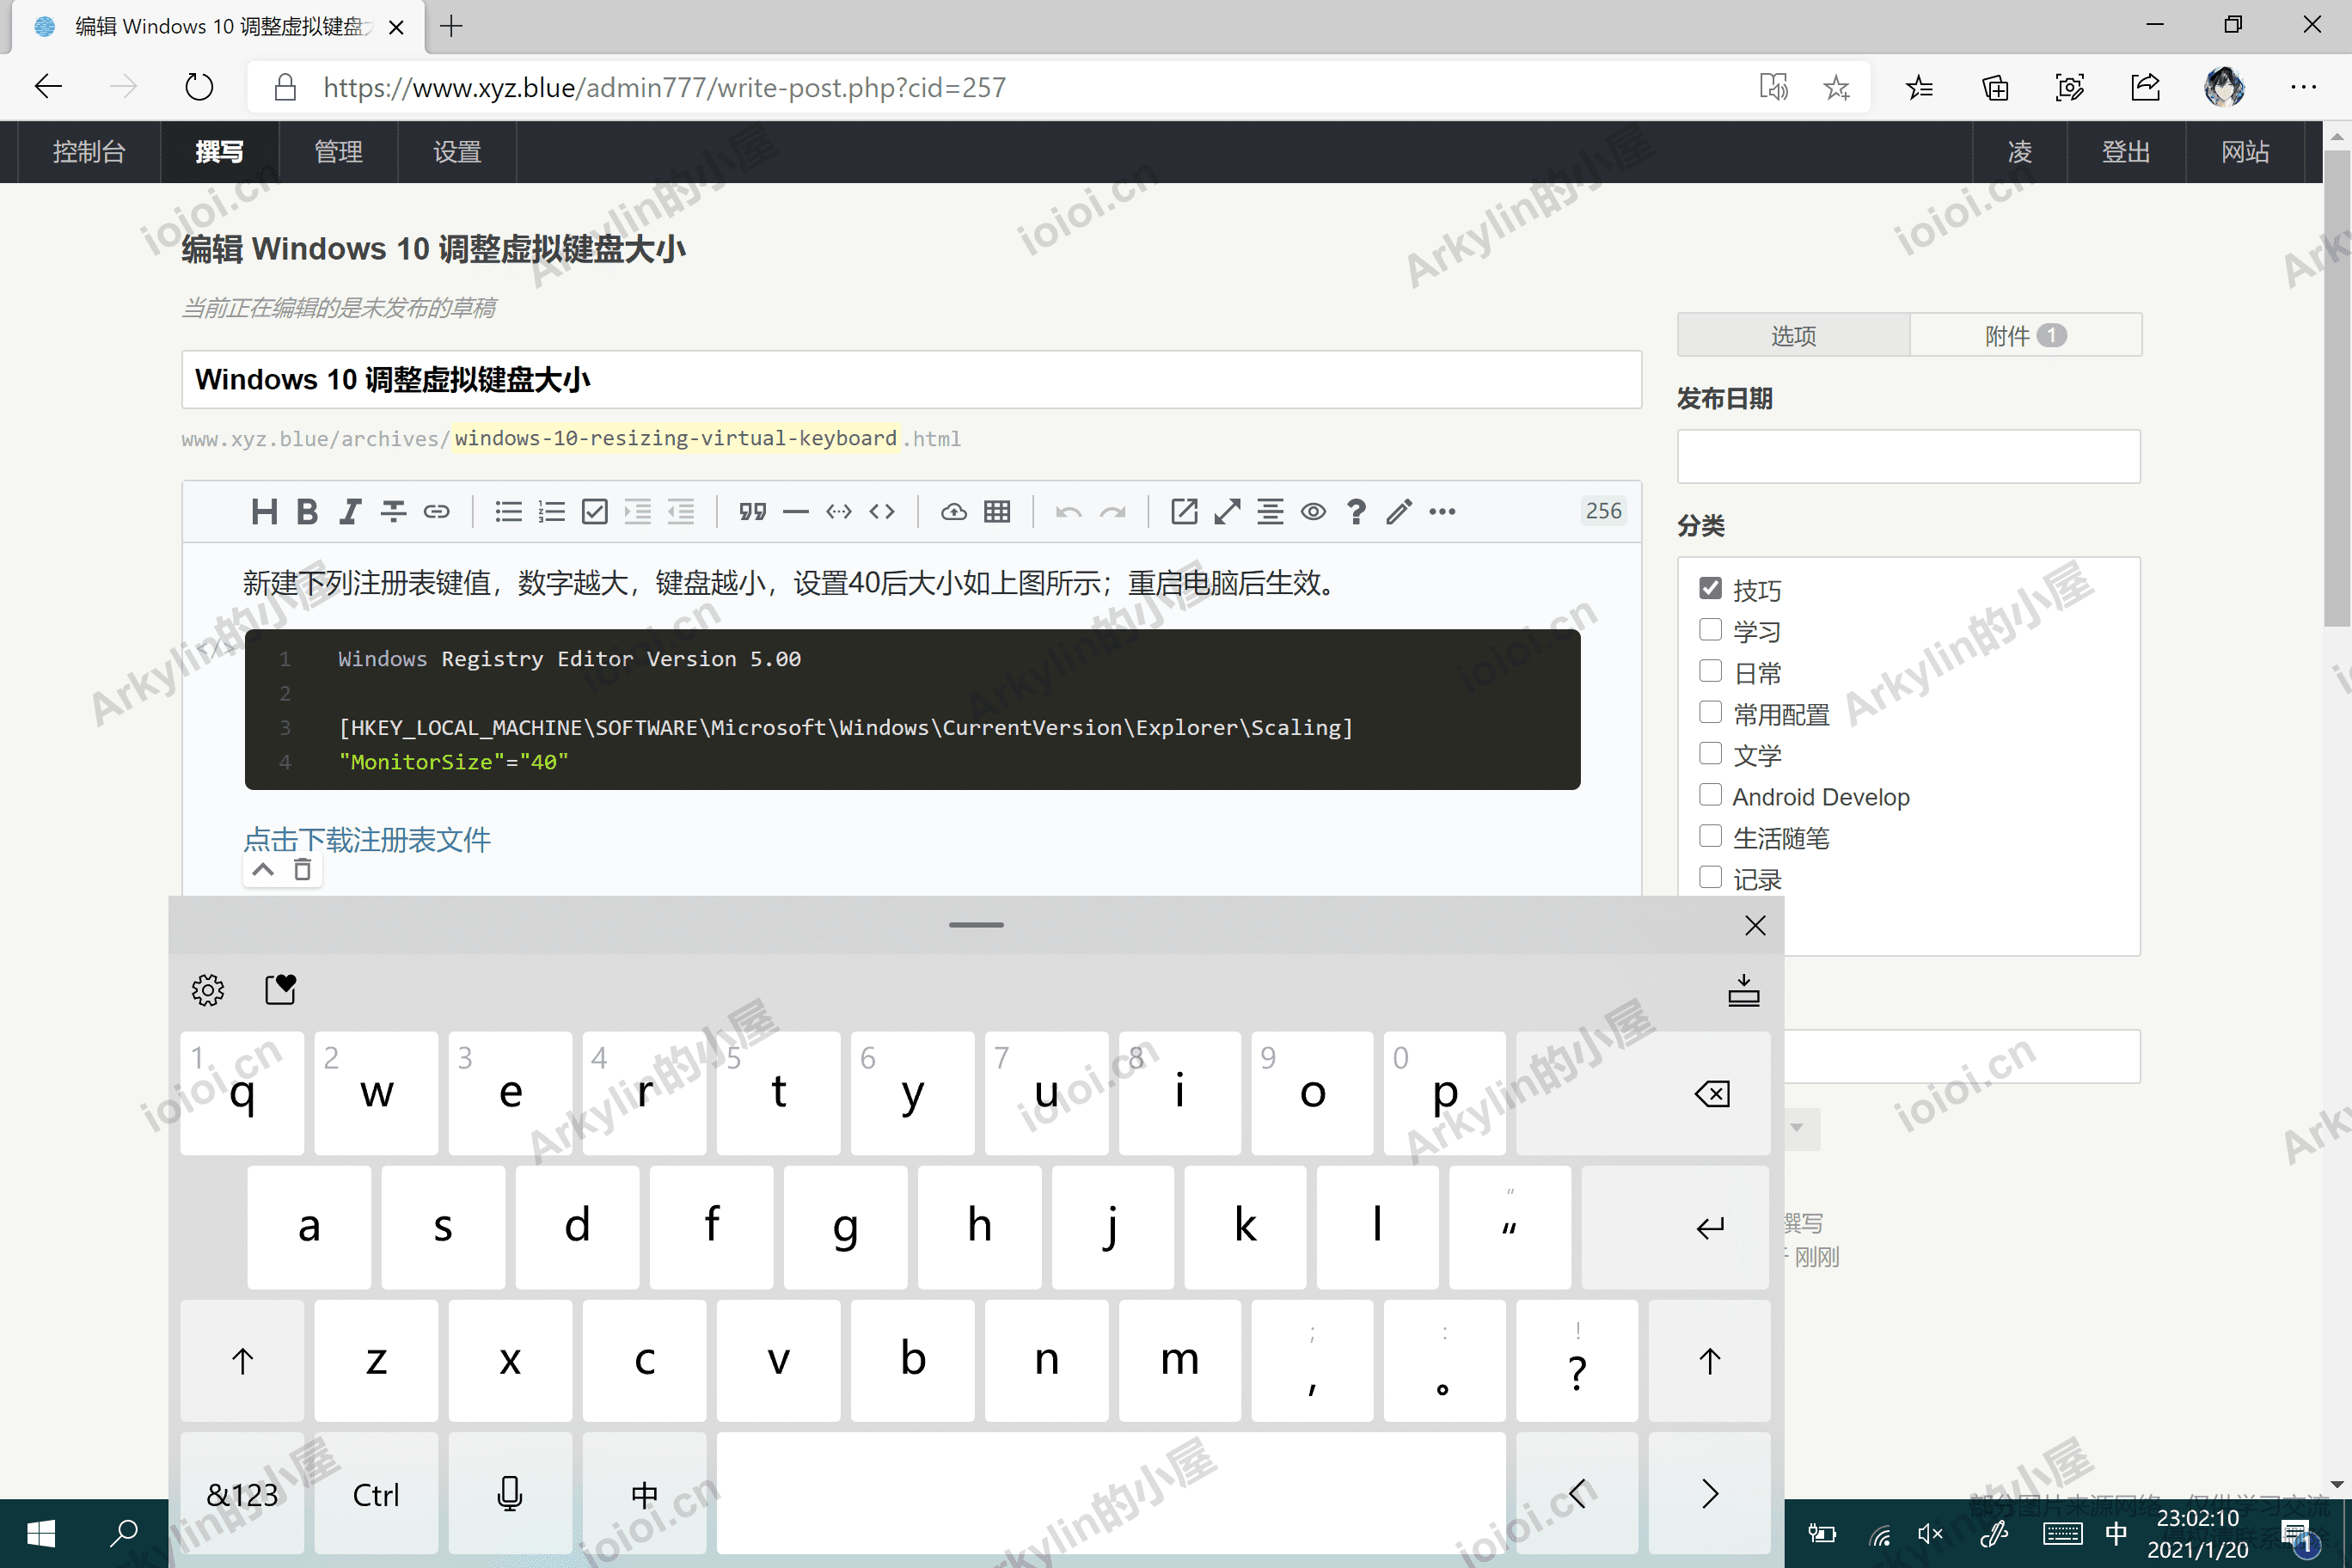This screenshot has height=1568, width=2352.
Task: Undo the last edit
Action: click(1069, 512)
